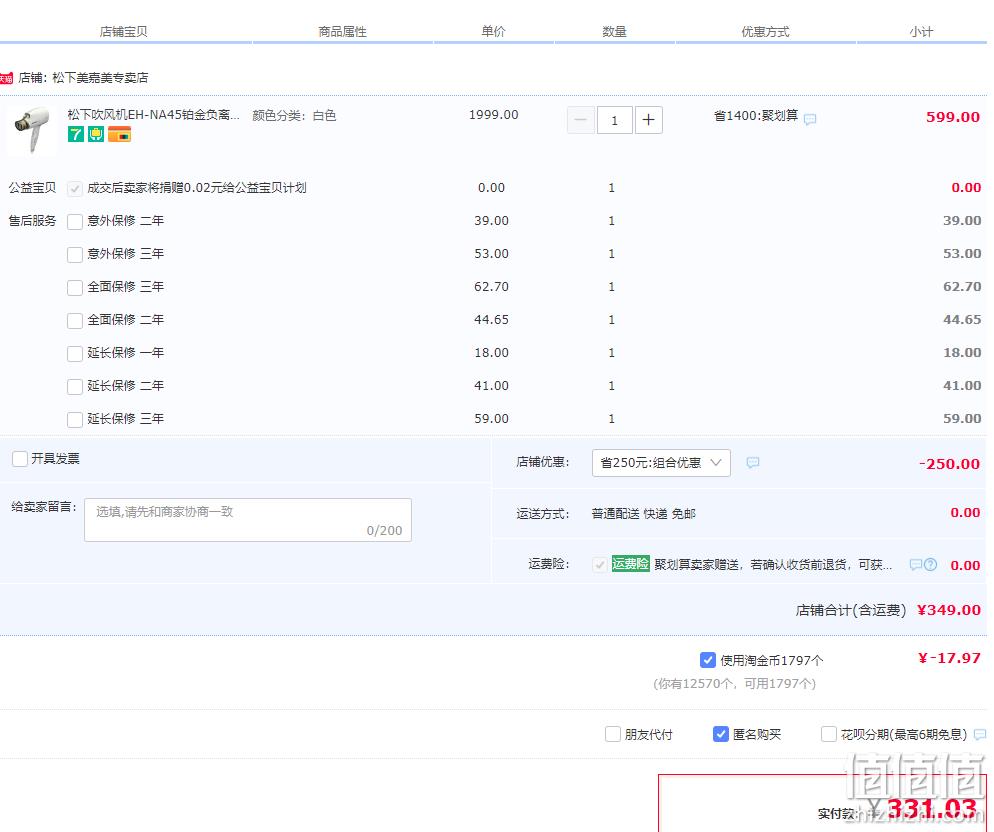The height and width of the screenshot is (832, 994).
Task: Click the 44.65 subtotal cell
Action: tap(962, 320)
